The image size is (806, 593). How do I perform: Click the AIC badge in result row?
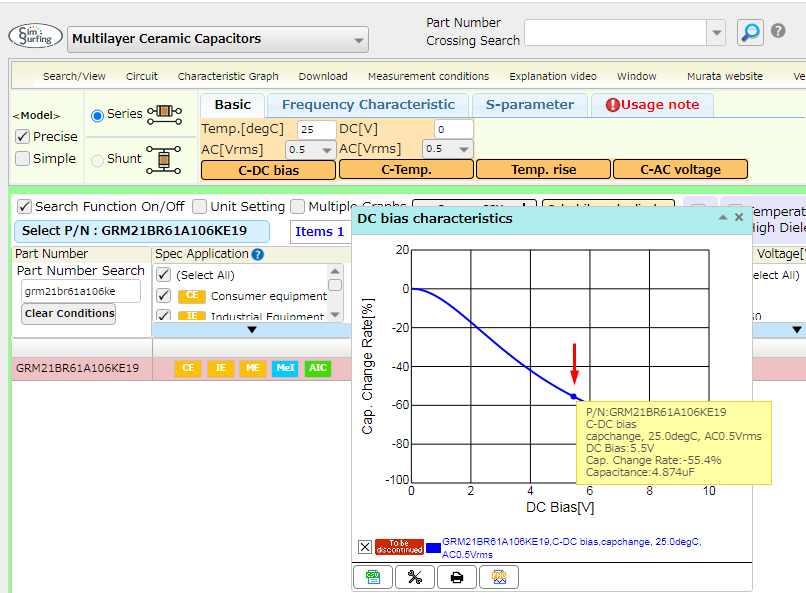[318, 368]
